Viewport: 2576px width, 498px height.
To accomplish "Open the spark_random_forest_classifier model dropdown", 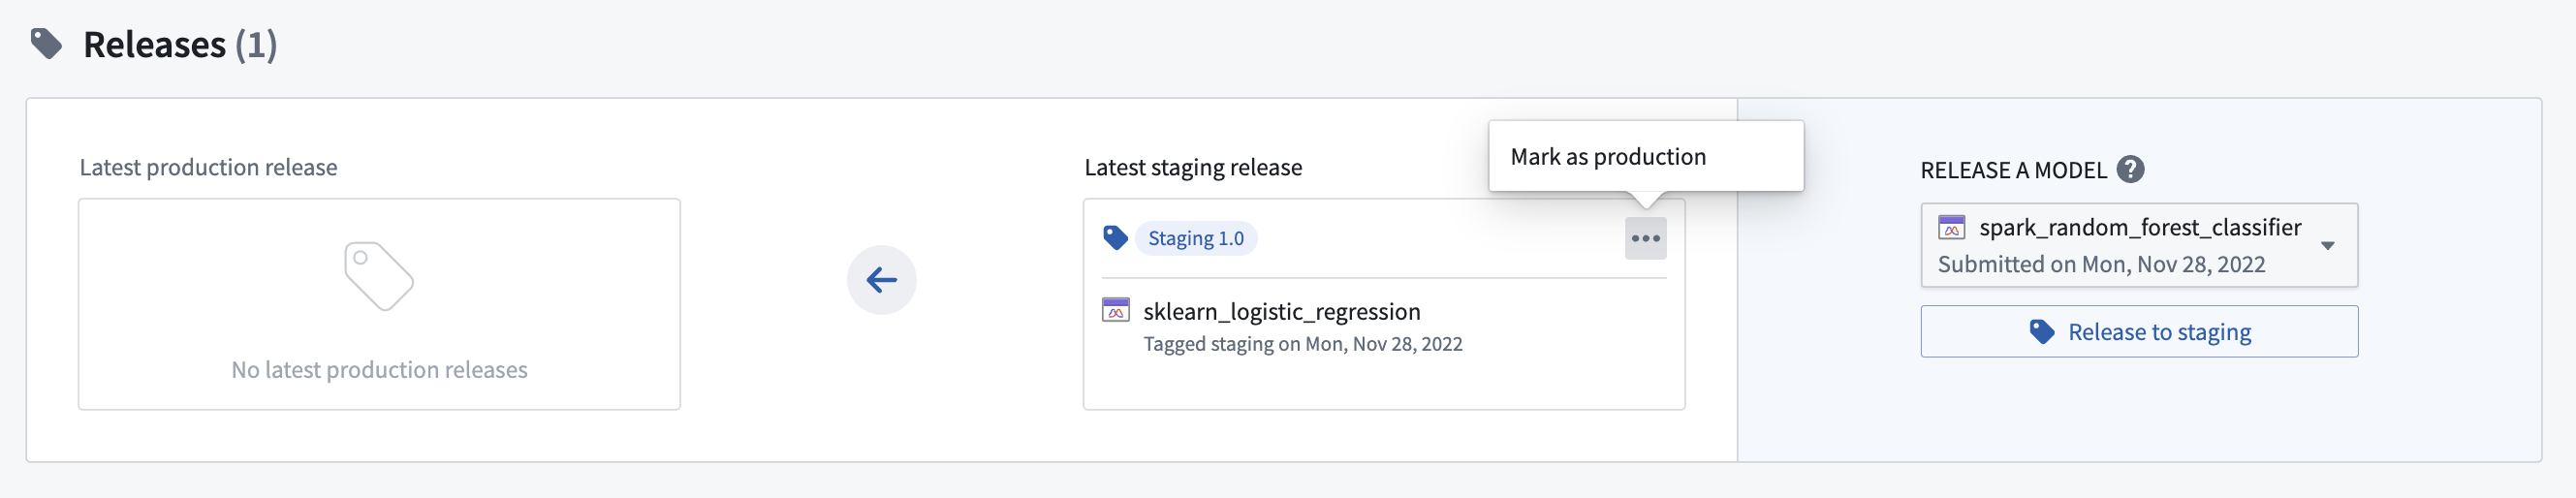I will [x=2138, y=246].
